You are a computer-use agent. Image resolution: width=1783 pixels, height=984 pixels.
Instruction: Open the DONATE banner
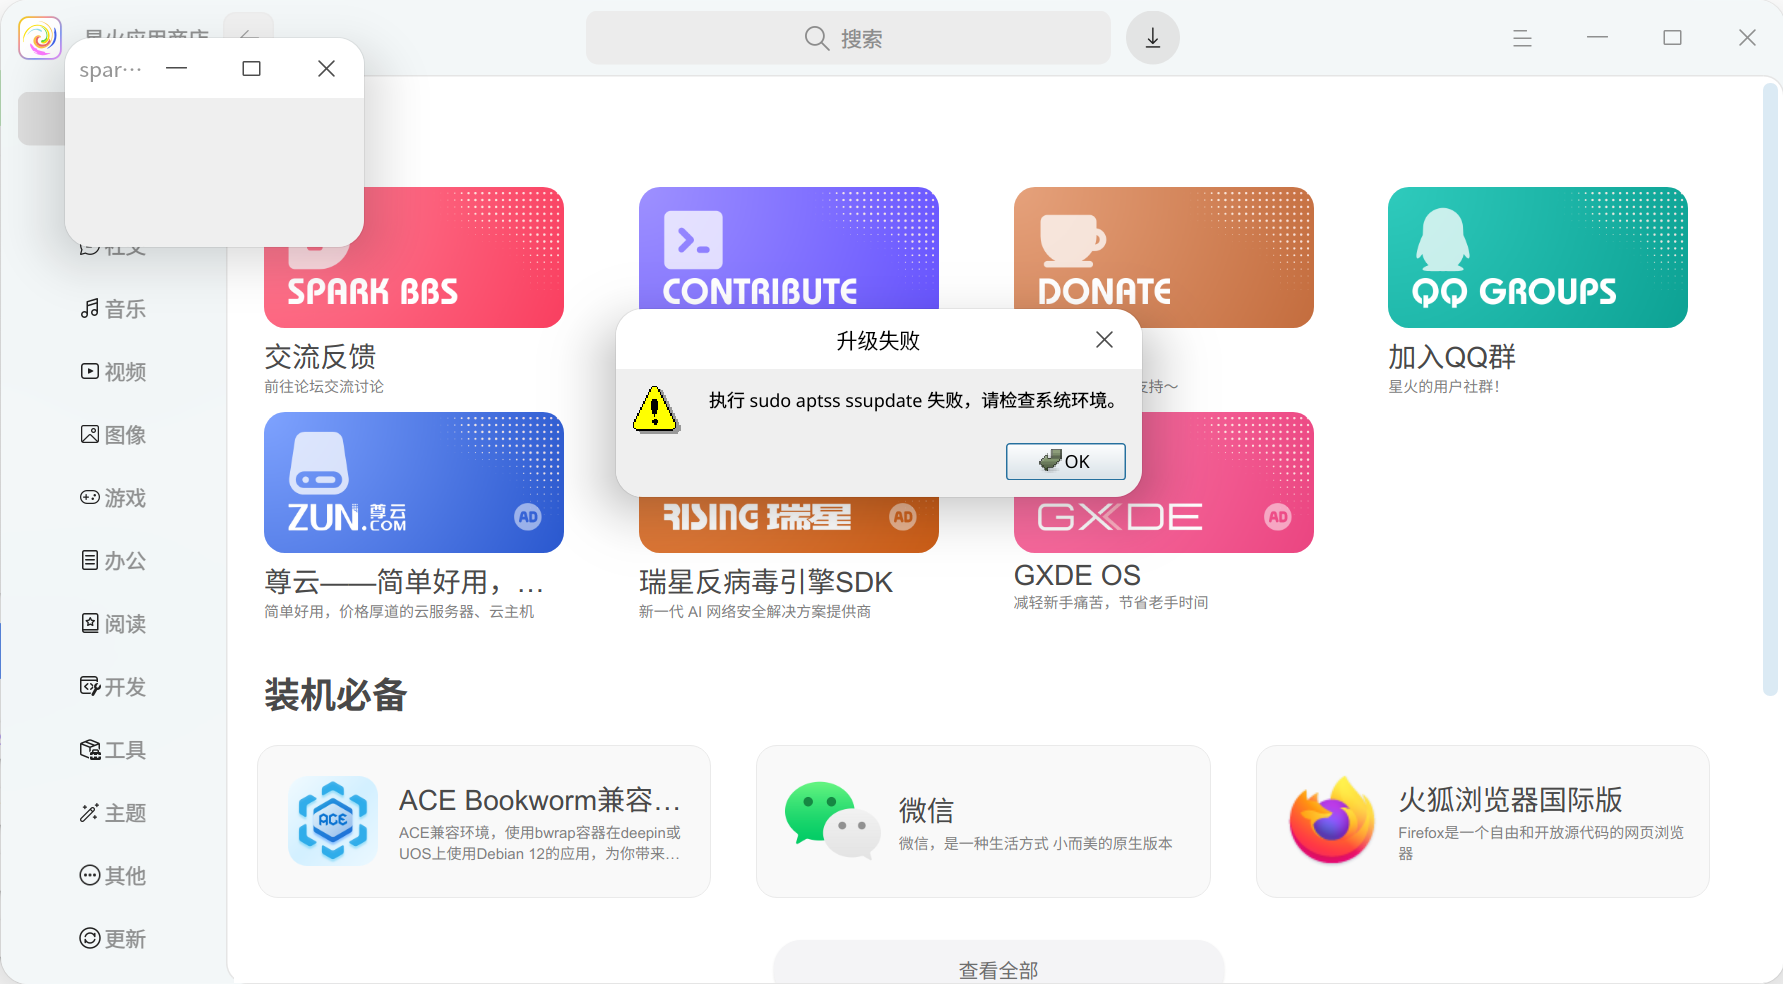pos(1163,247)
